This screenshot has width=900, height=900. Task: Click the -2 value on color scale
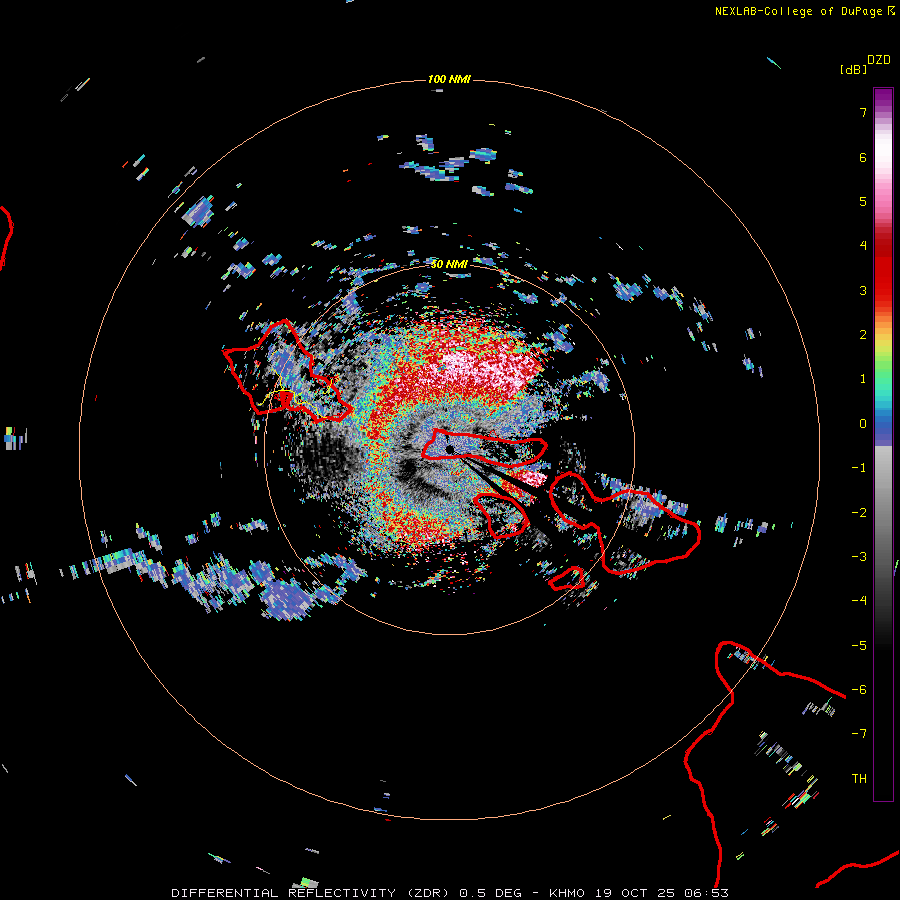(859, 512)
